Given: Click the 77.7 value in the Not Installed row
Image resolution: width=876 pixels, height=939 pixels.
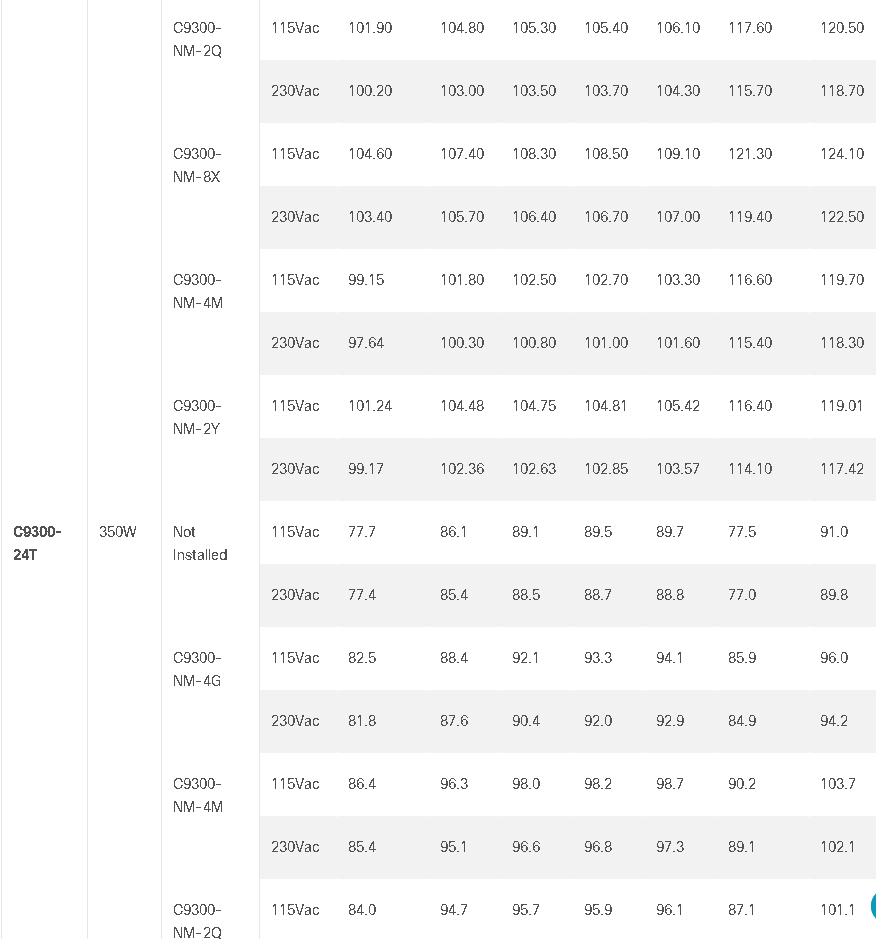Looking at the screenshot, I should point(362,532).
